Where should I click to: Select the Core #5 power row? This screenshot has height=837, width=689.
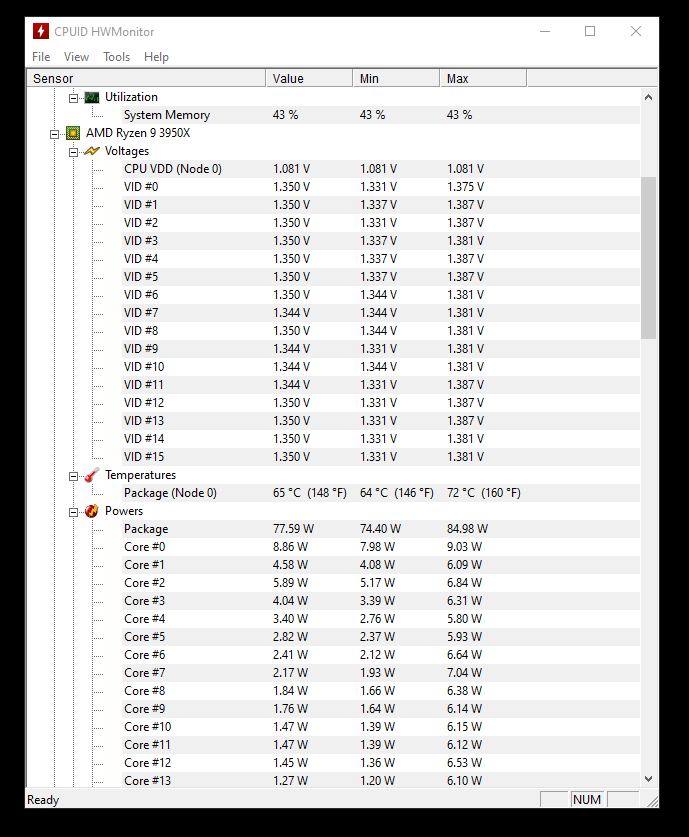[381, 637]
